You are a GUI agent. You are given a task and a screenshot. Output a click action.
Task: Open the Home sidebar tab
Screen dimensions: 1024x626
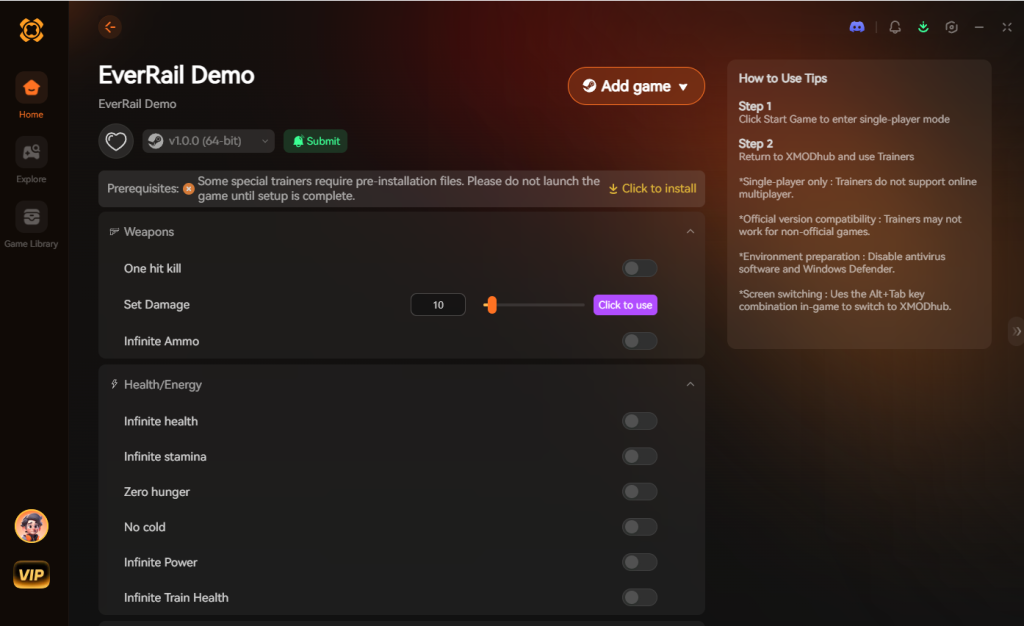[x=31, y=95]
